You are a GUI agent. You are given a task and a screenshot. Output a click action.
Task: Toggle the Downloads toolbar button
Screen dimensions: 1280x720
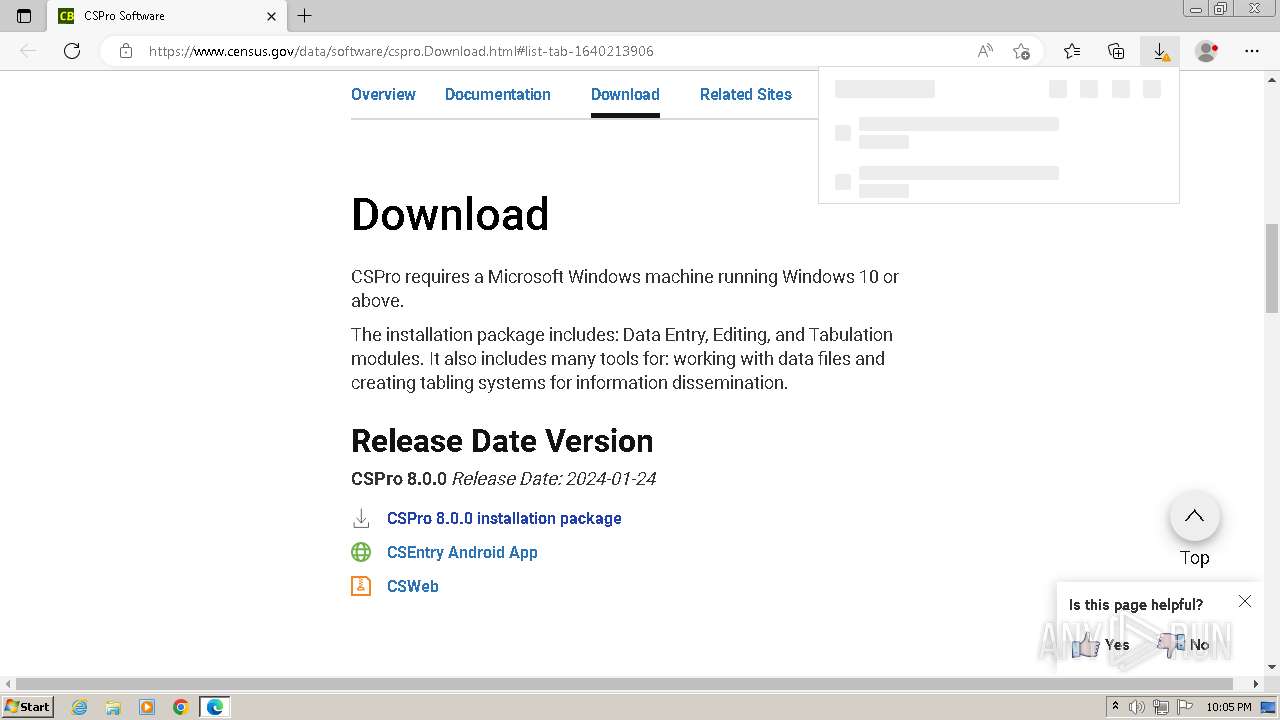click(1160, 51)
